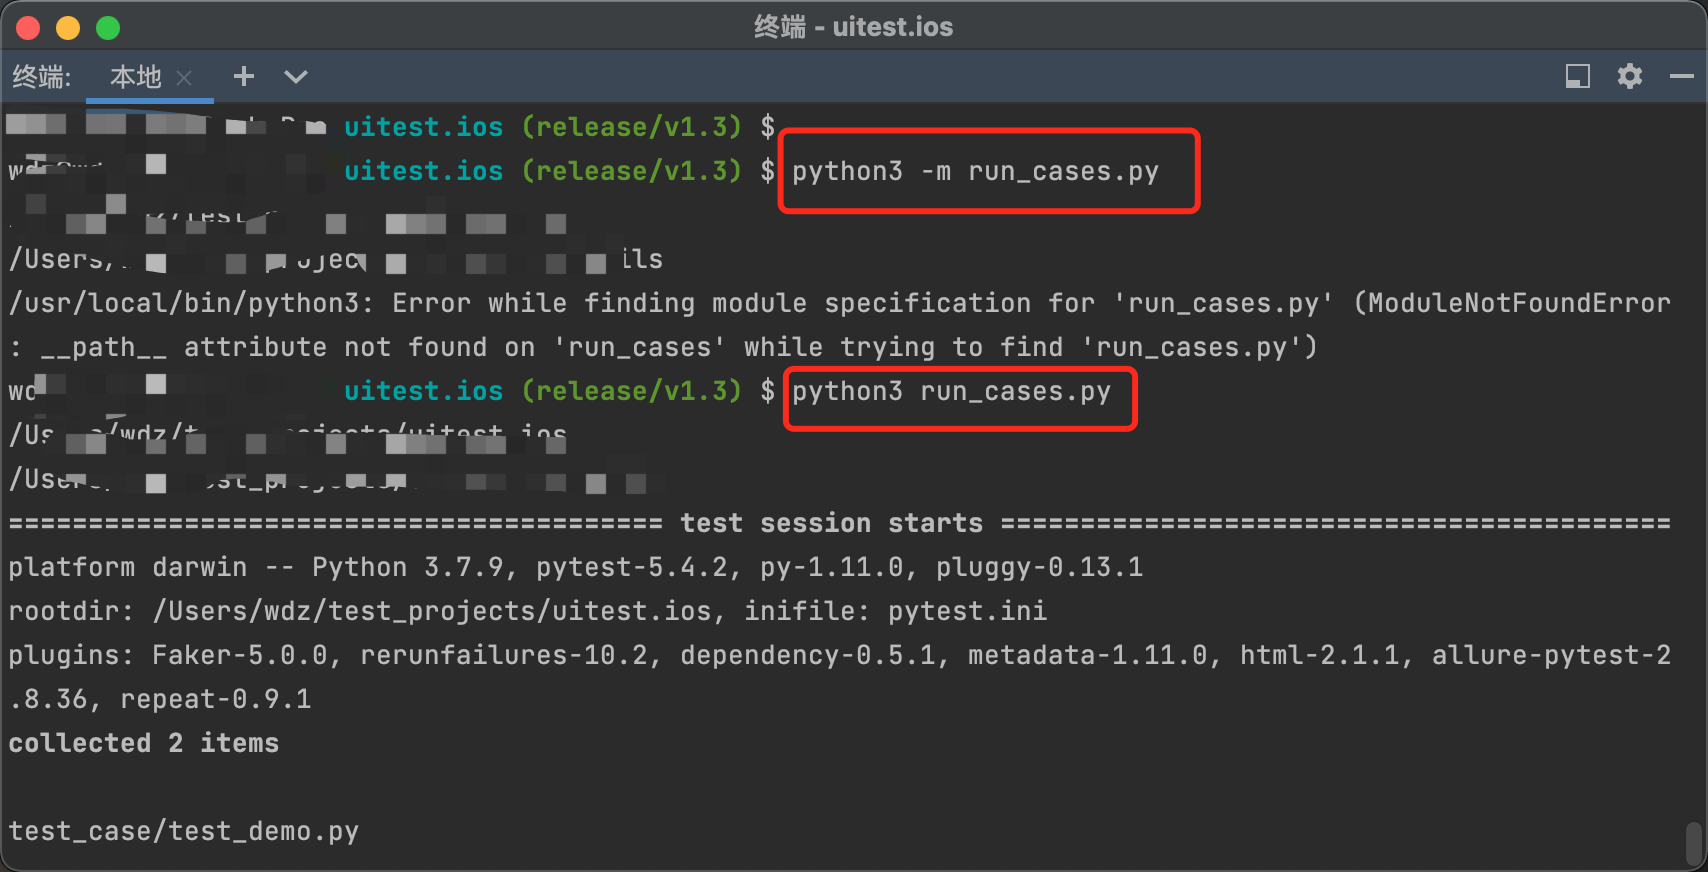Select the 本地 terminal tab

135,77
